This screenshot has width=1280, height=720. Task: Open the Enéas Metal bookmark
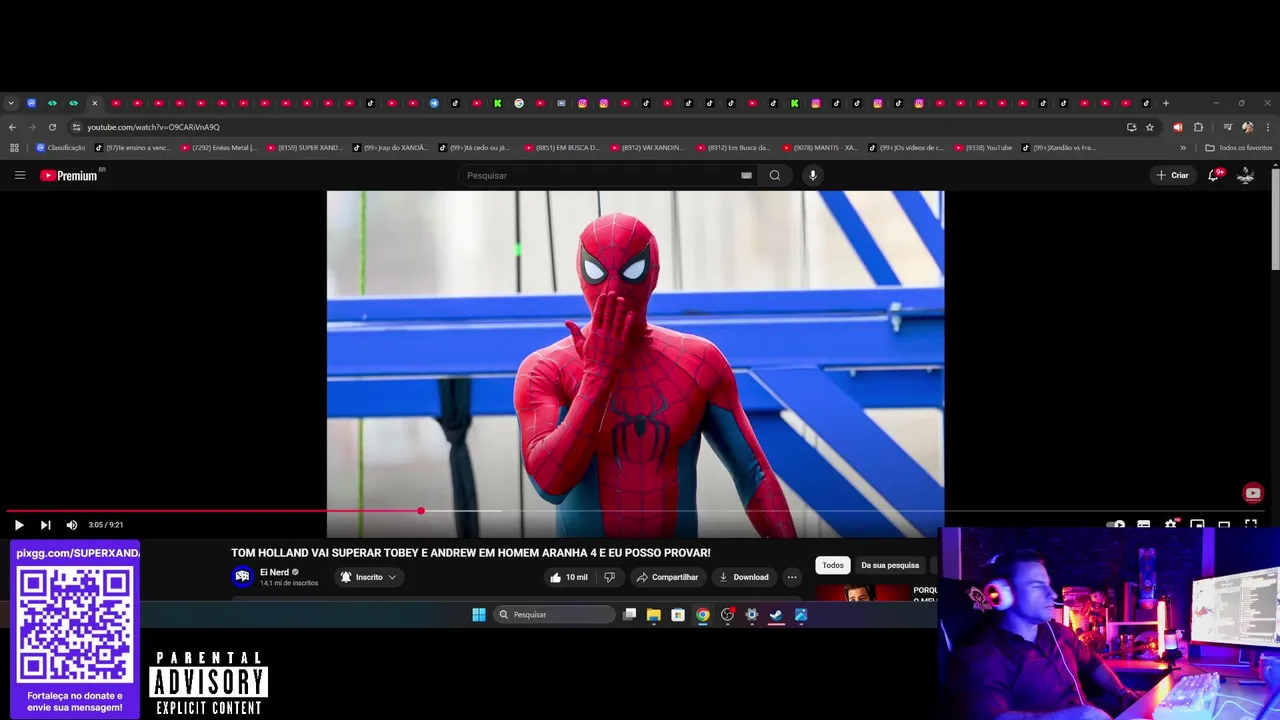click(219, 148)
